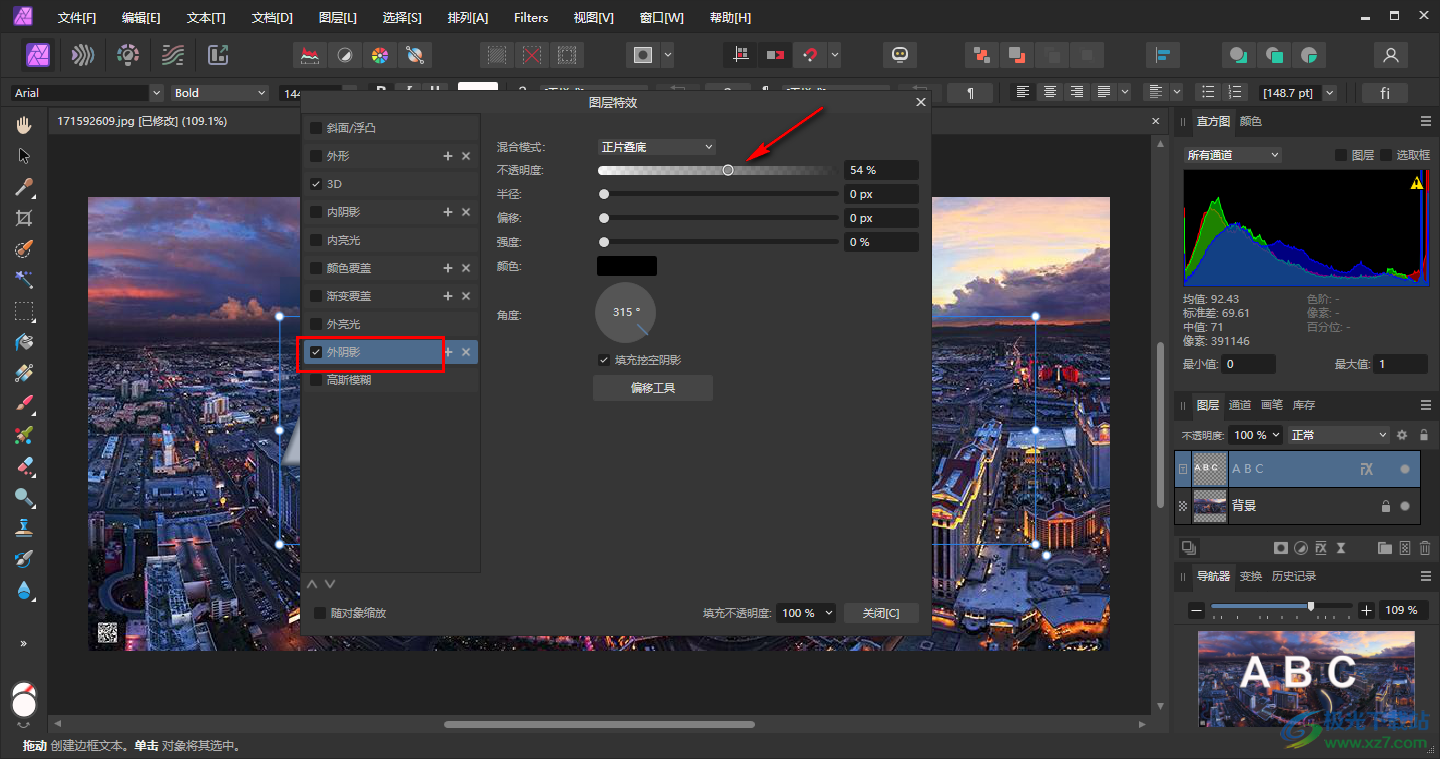Switch to the Liquify Persona
Screen dimensions: 1440x759
point(83,55)
